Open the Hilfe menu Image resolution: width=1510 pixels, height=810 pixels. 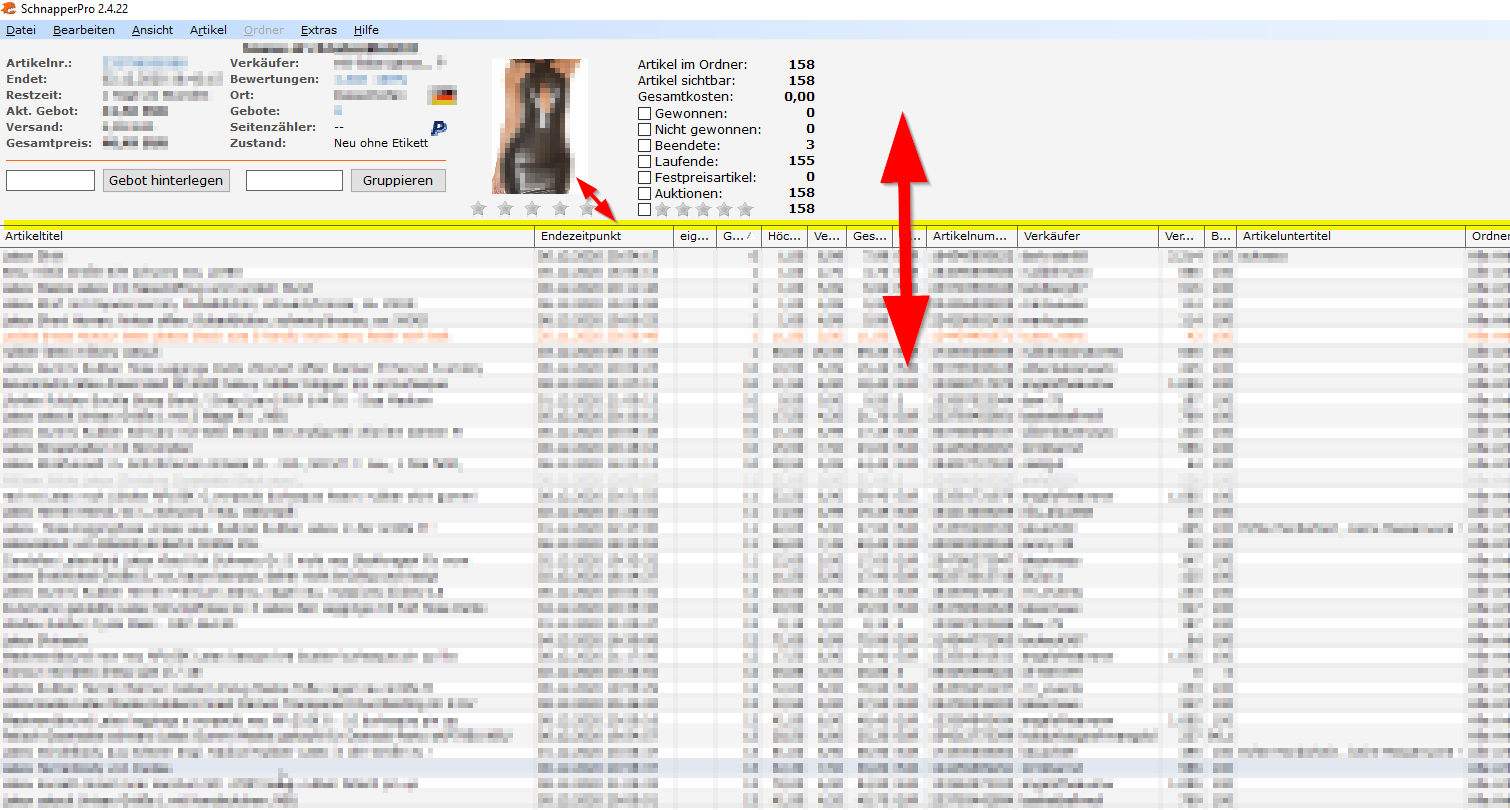[366, 30]
